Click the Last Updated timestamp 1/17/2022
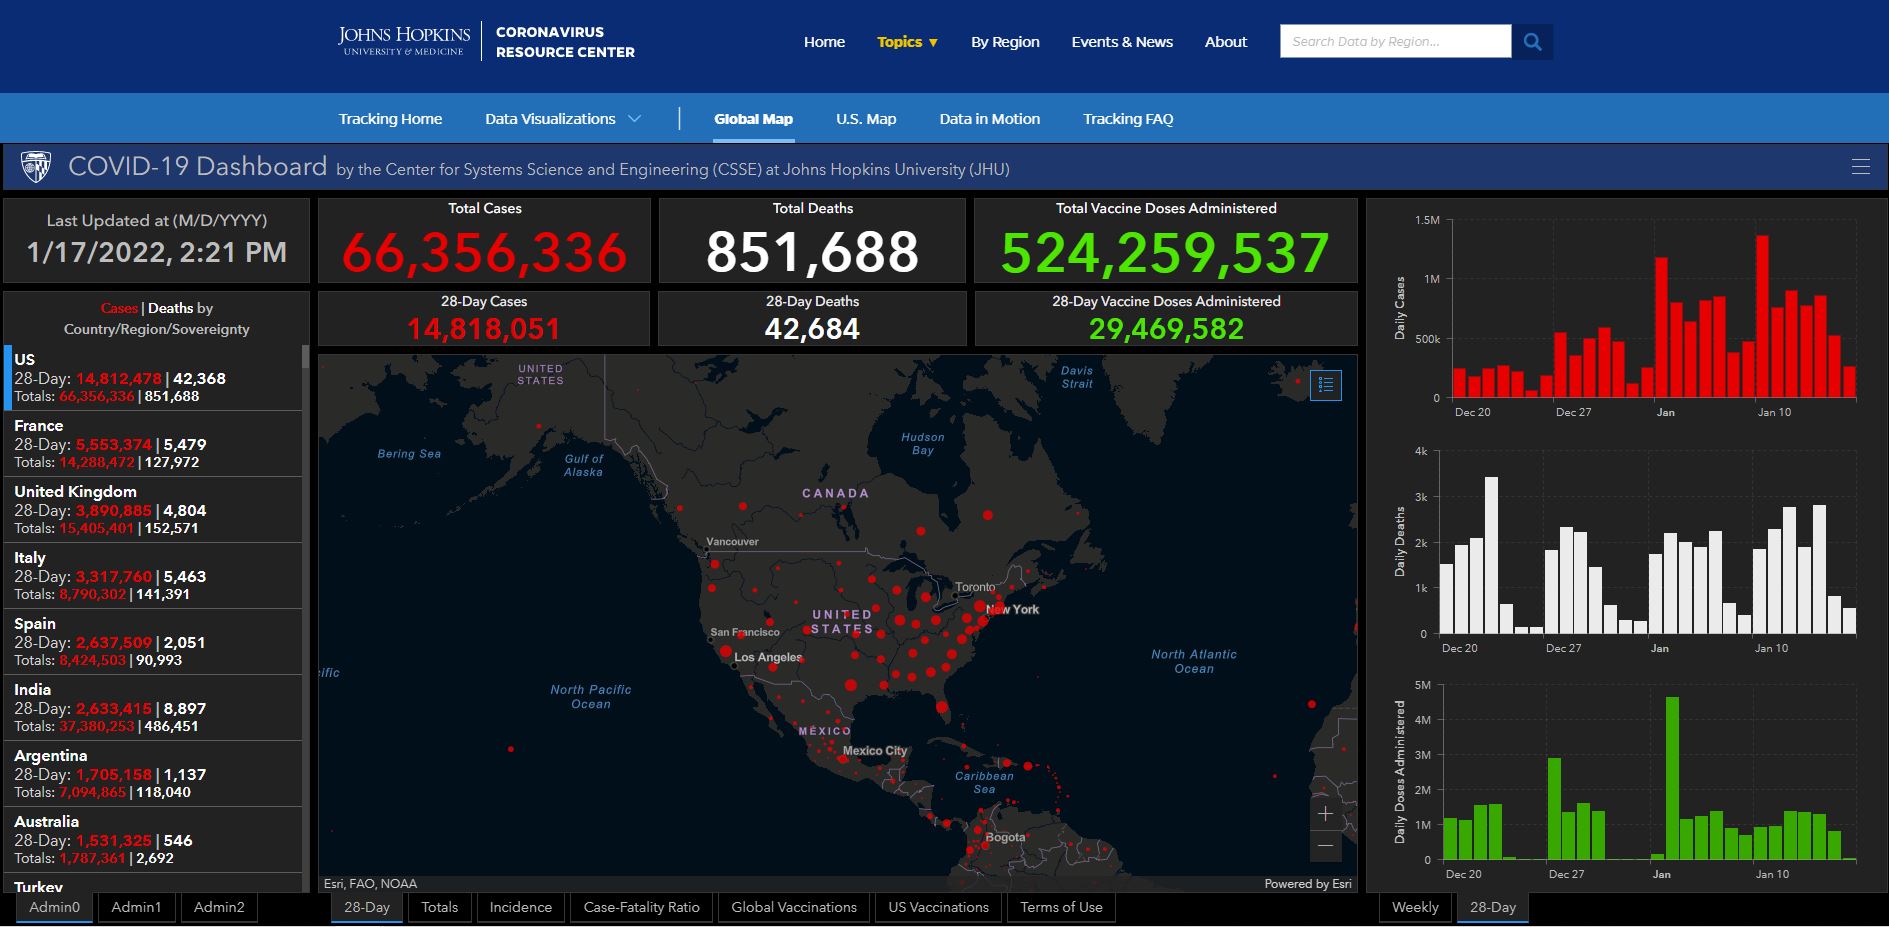The image size is (1889, 927). tap(156, 252)
